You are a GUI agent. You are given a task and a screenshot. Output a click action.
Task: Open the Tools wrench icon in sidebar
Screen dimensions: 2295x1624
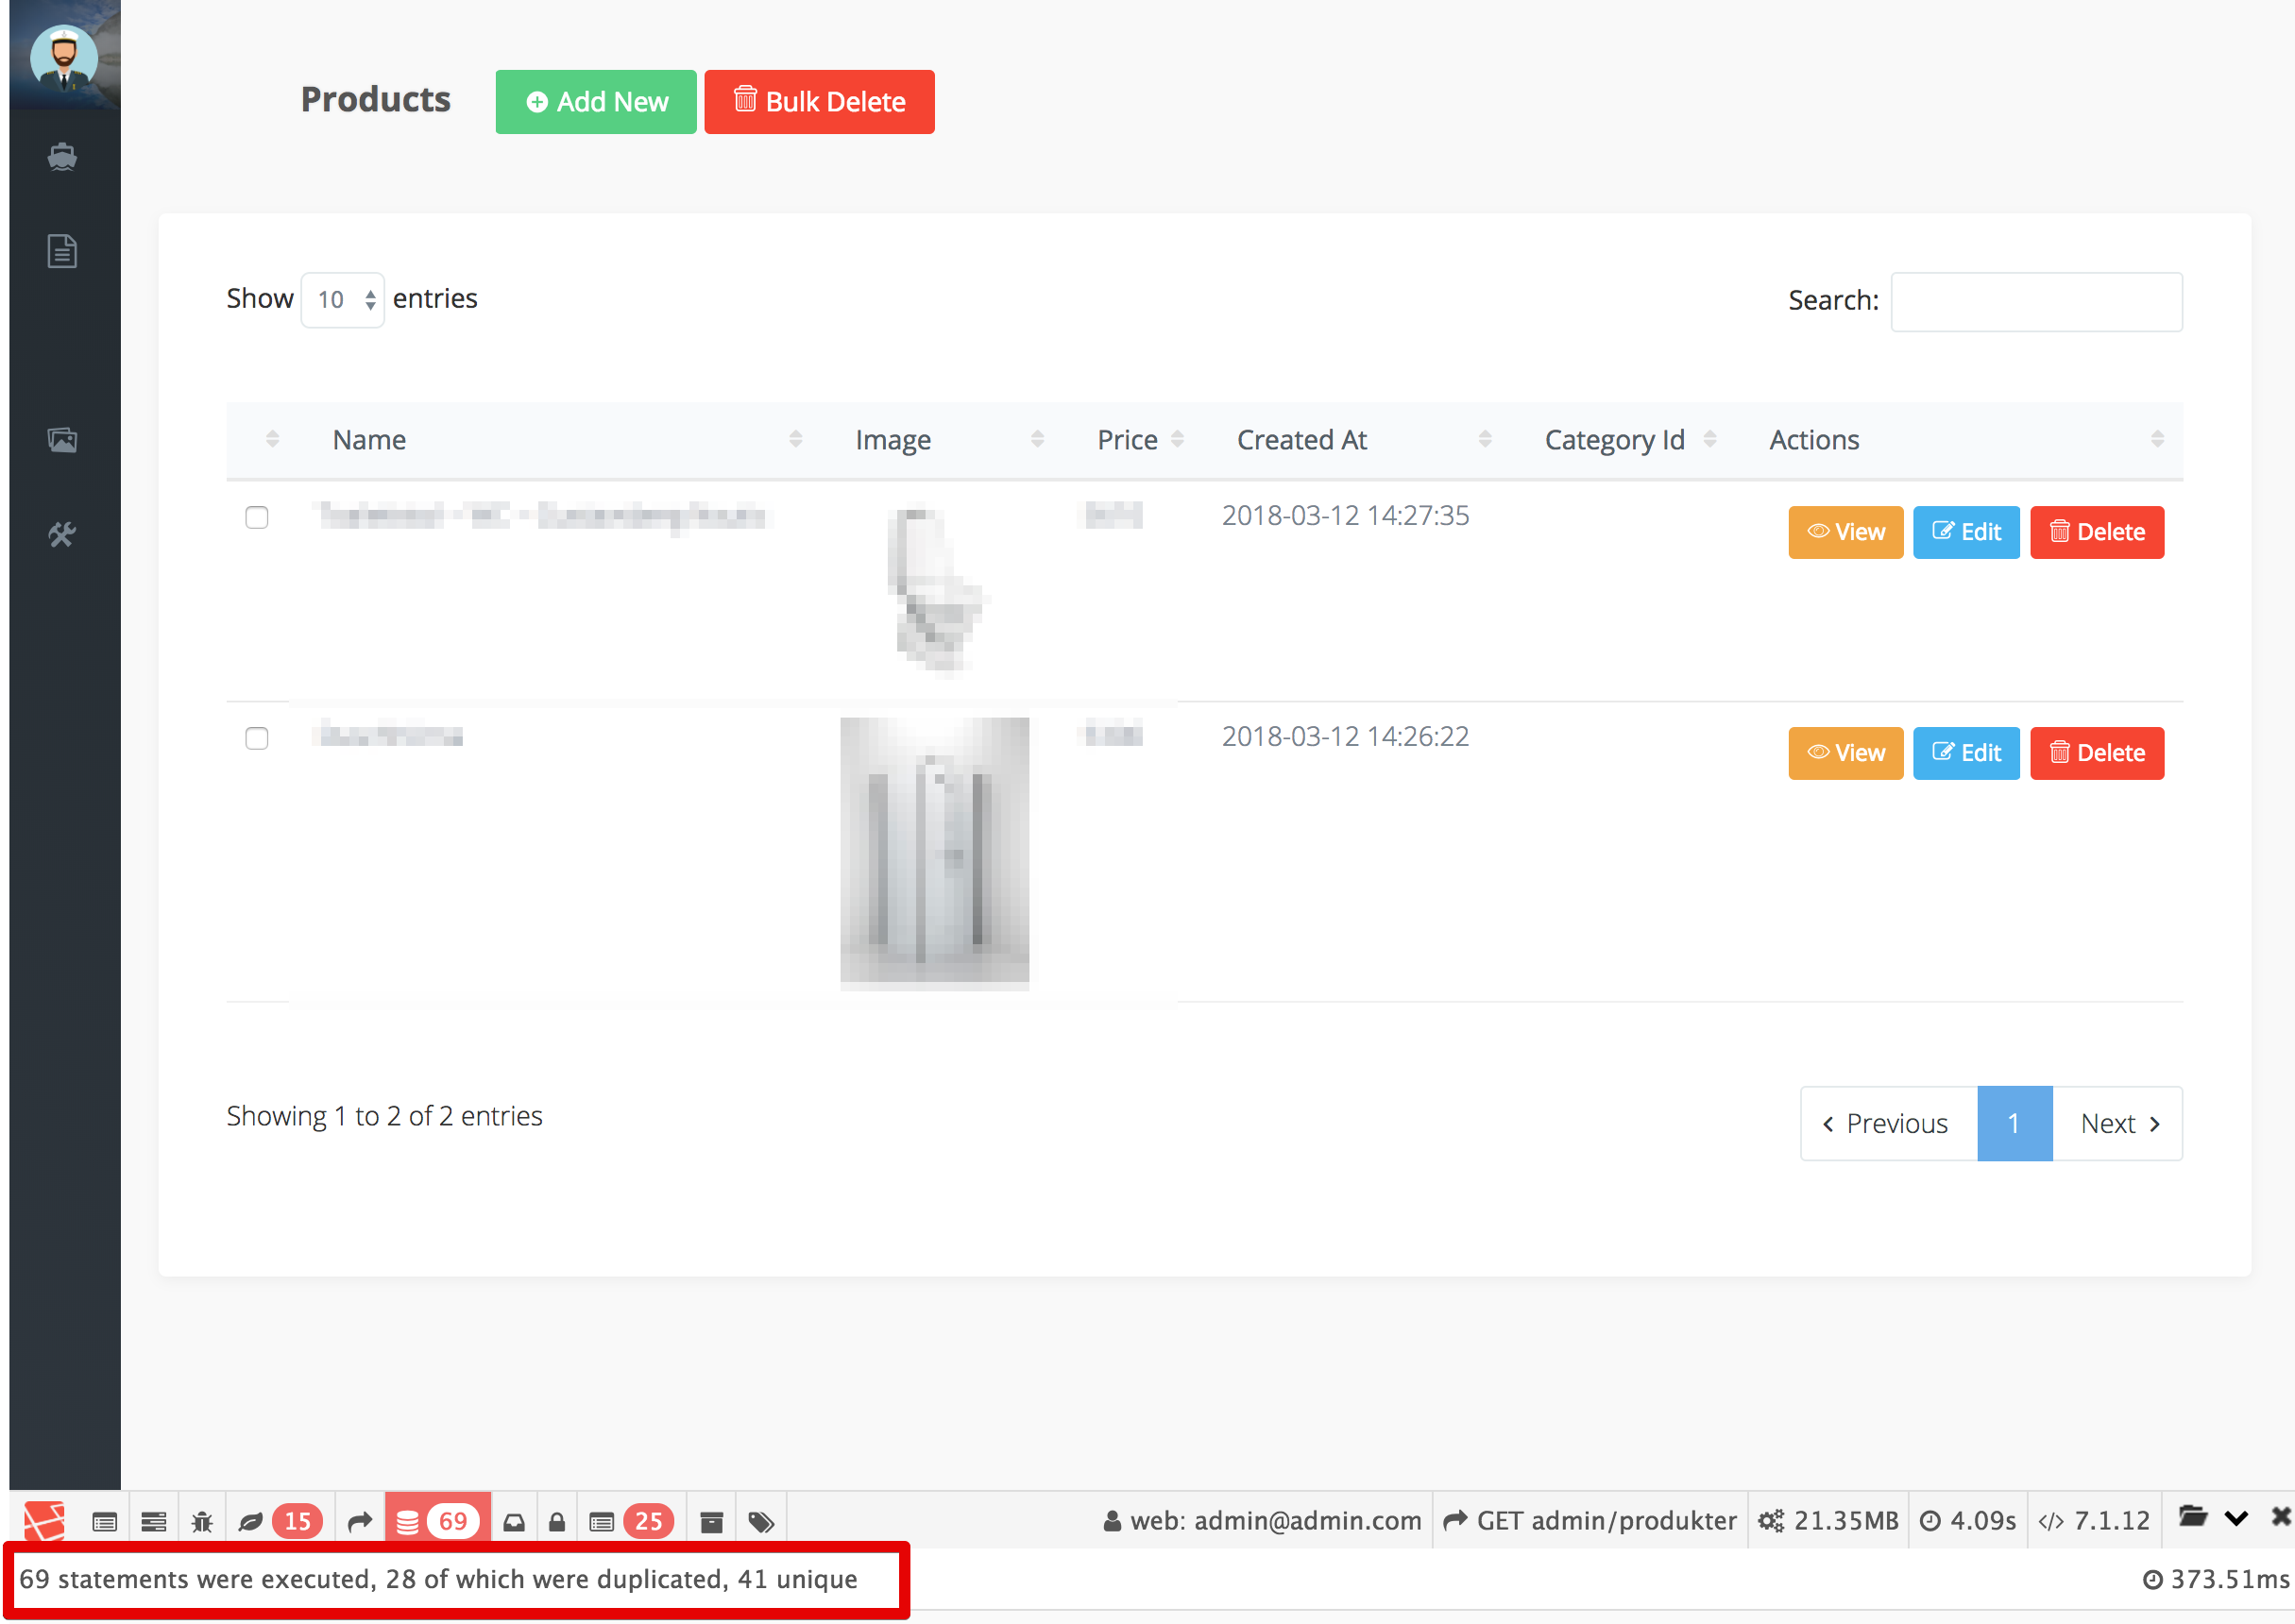pos(62,534)
